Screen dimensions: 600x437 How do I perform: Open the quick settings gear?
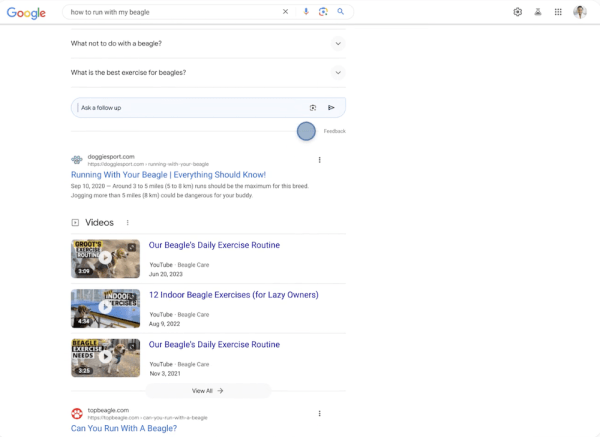click(518, 12)
